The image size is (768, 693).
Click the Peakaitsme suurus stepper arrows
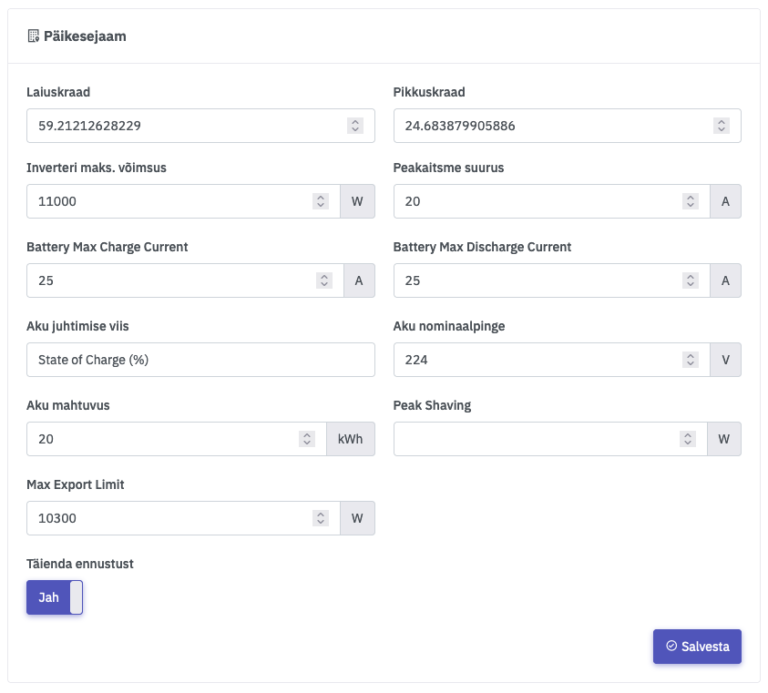pos(690,201)
